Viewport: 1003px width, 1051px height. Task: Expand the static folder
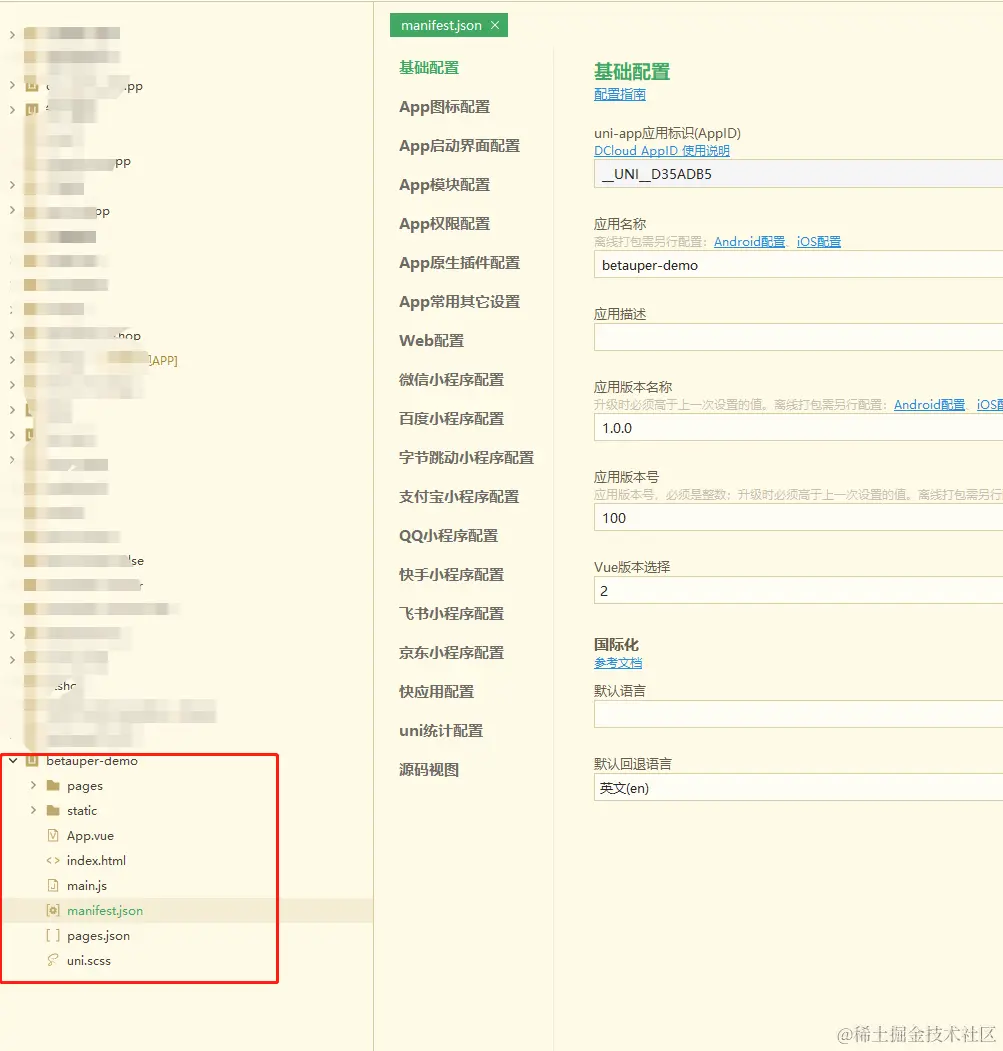pos(34,810)
